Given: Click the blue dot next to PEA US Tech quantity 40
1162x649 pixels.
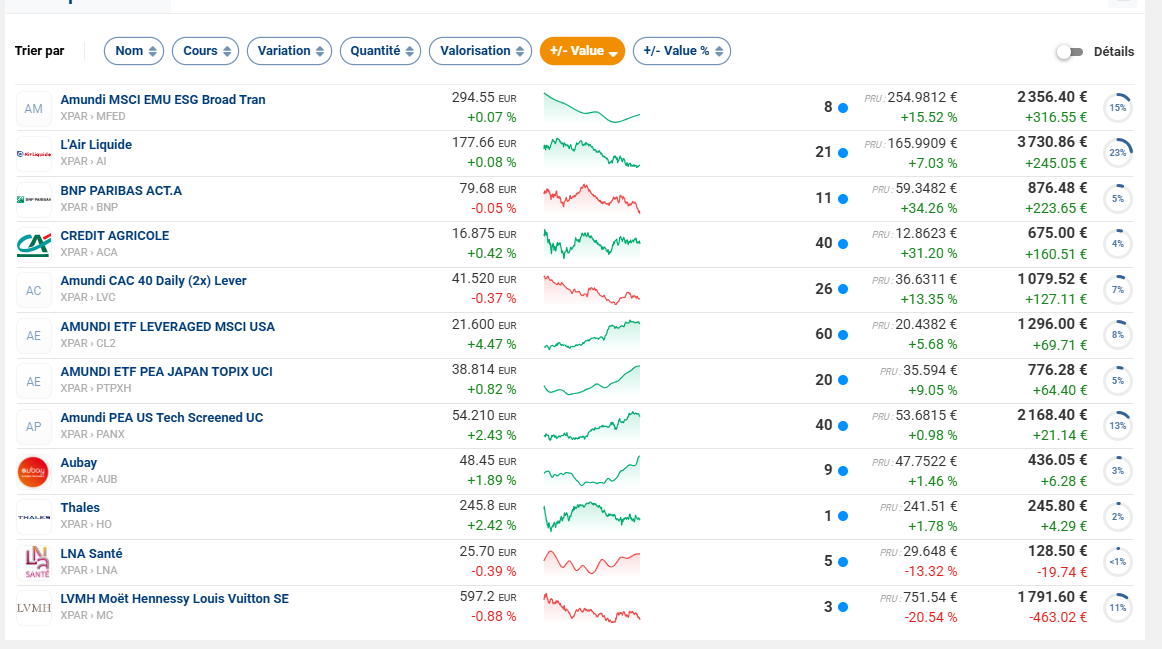Looking at the screenshot, I should tap(843, 426).
